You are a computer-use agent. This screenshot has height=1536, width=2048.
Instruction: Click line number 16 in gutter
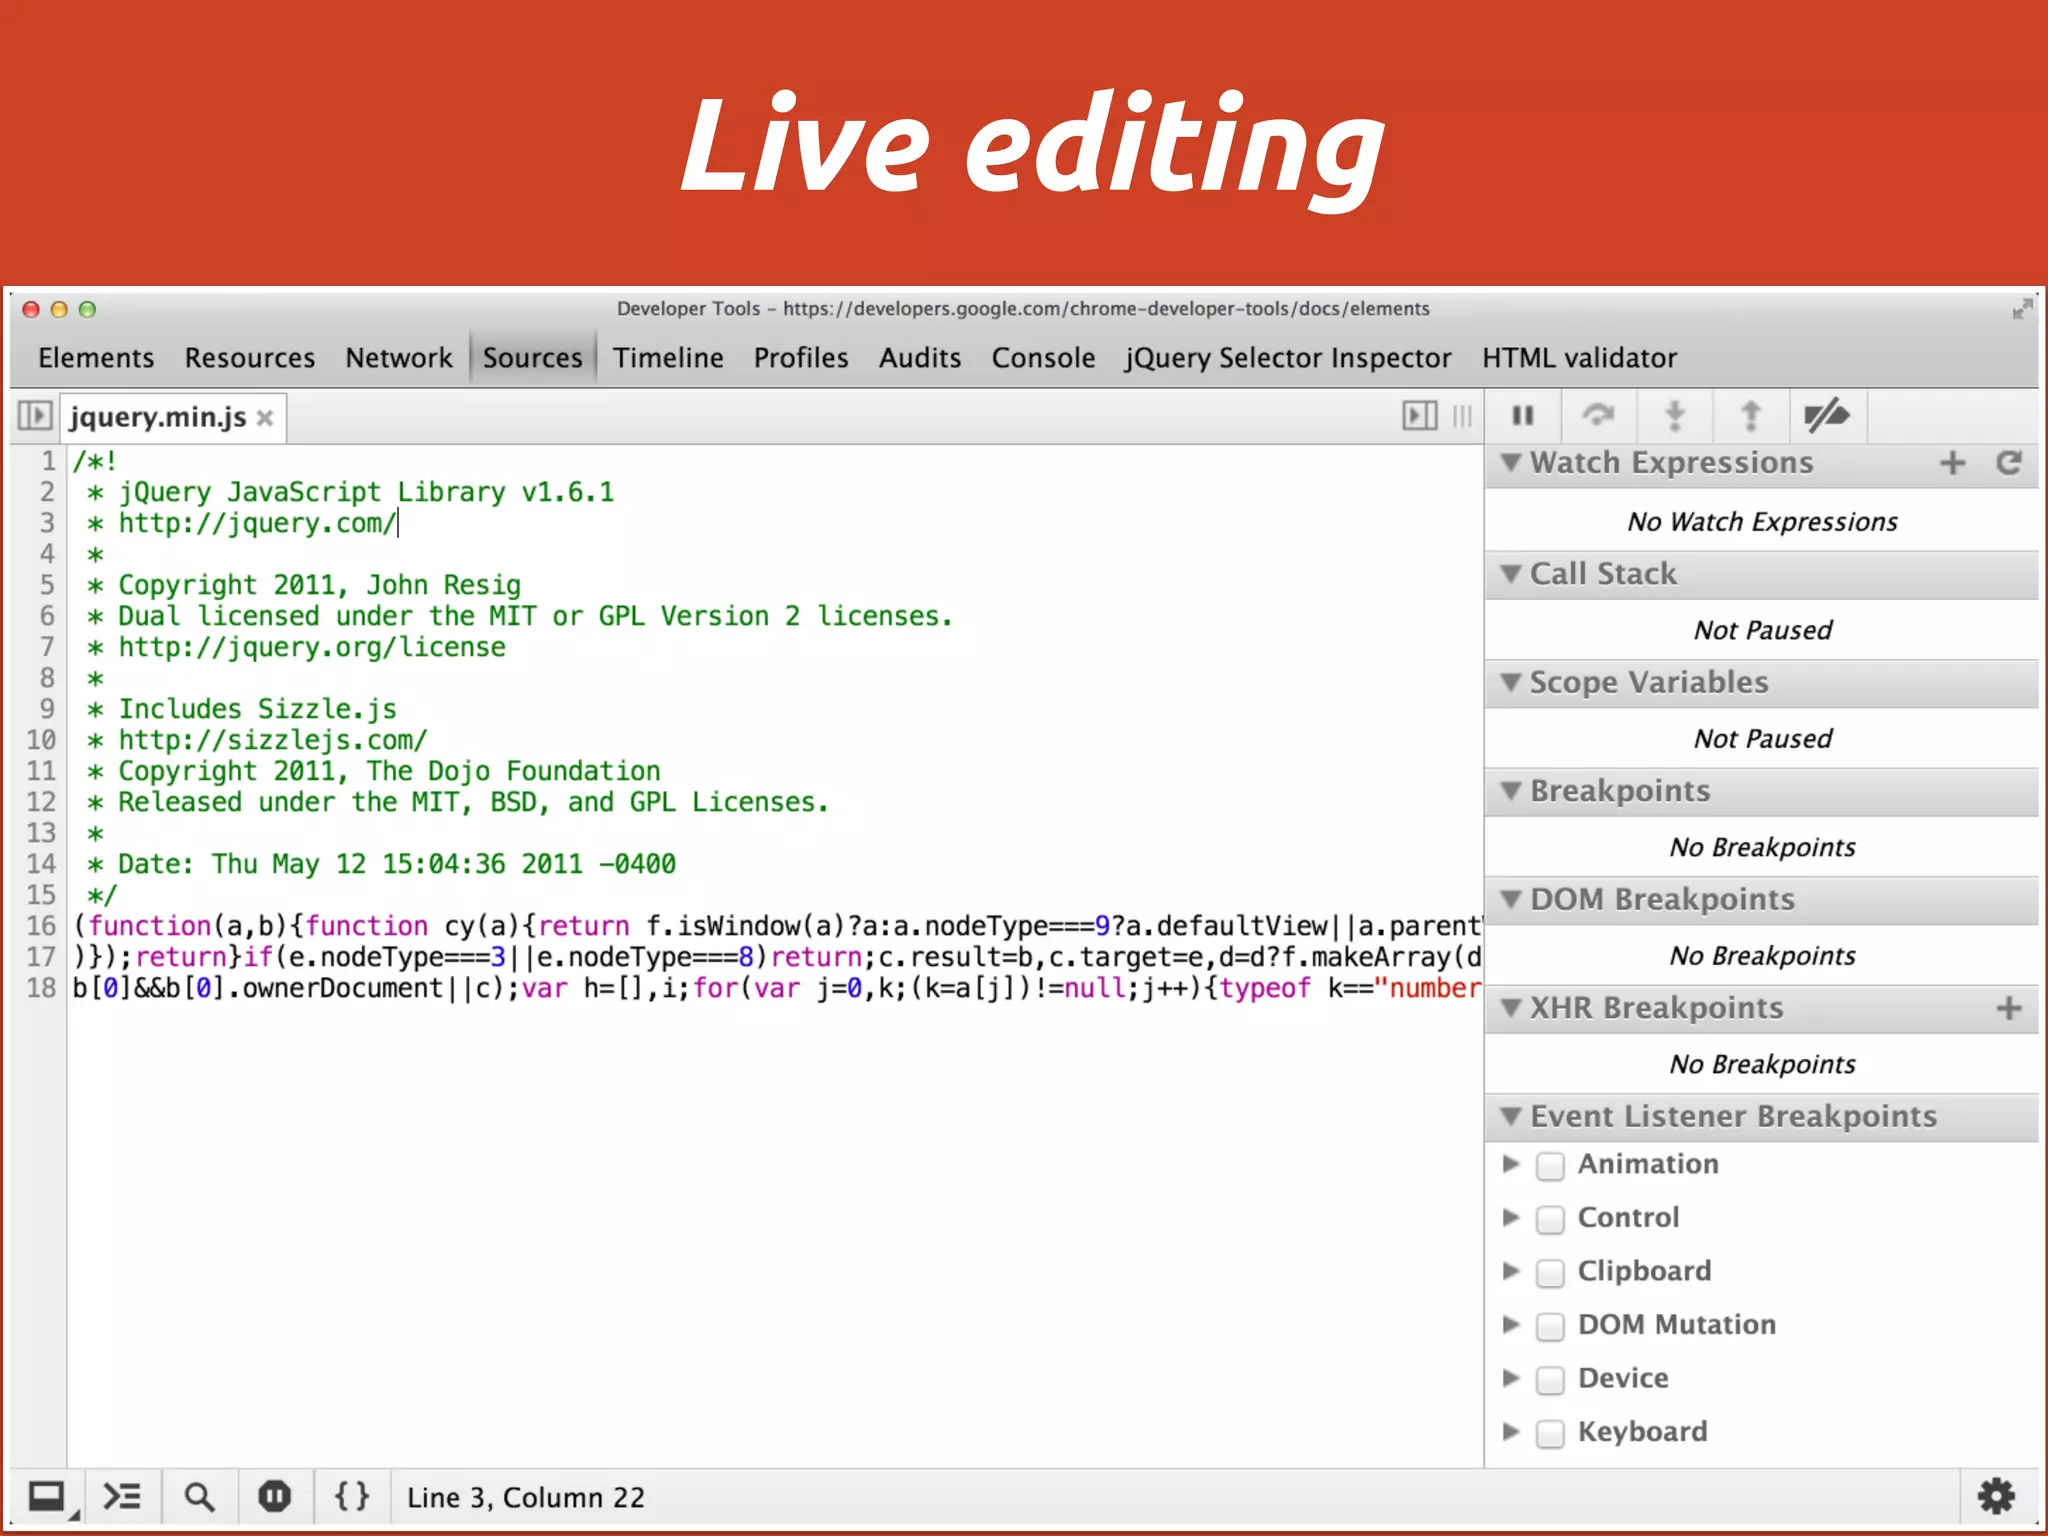click(x=41, y=926)
